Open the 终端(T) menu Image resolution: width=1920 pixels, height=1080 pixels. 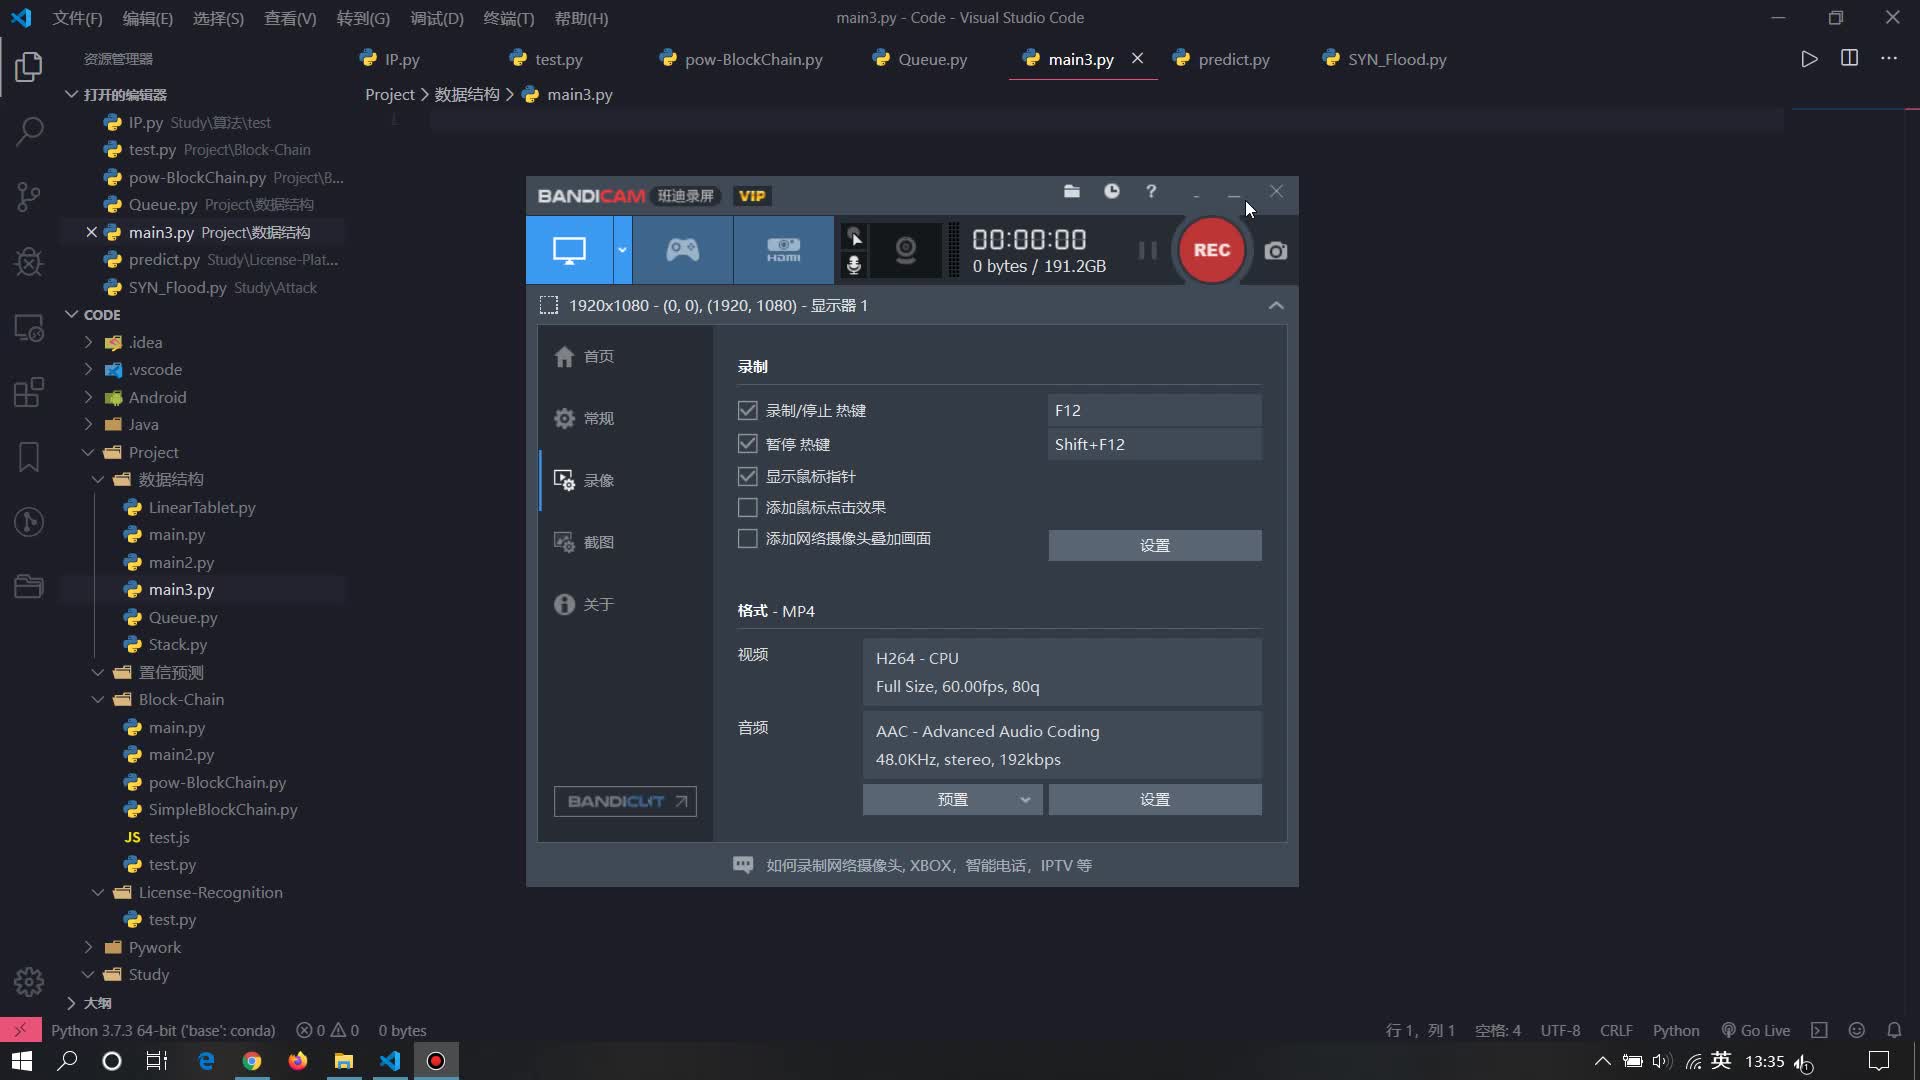pyautogui.click(x=508, y=18)
